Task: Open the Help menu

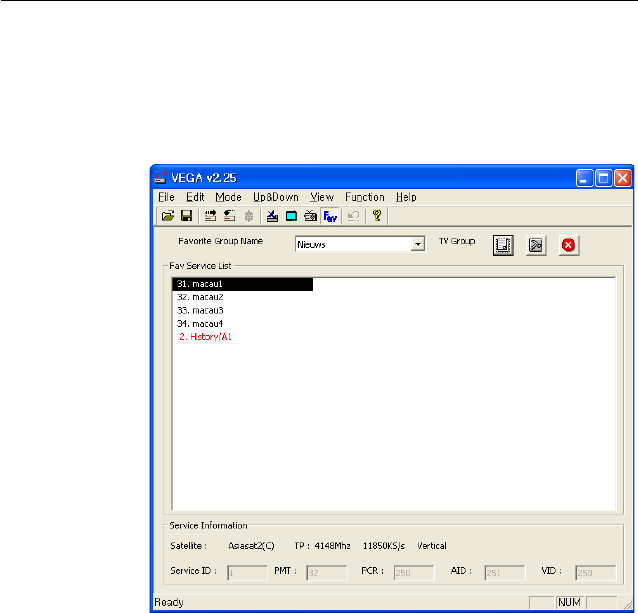Action: point(406,197)
